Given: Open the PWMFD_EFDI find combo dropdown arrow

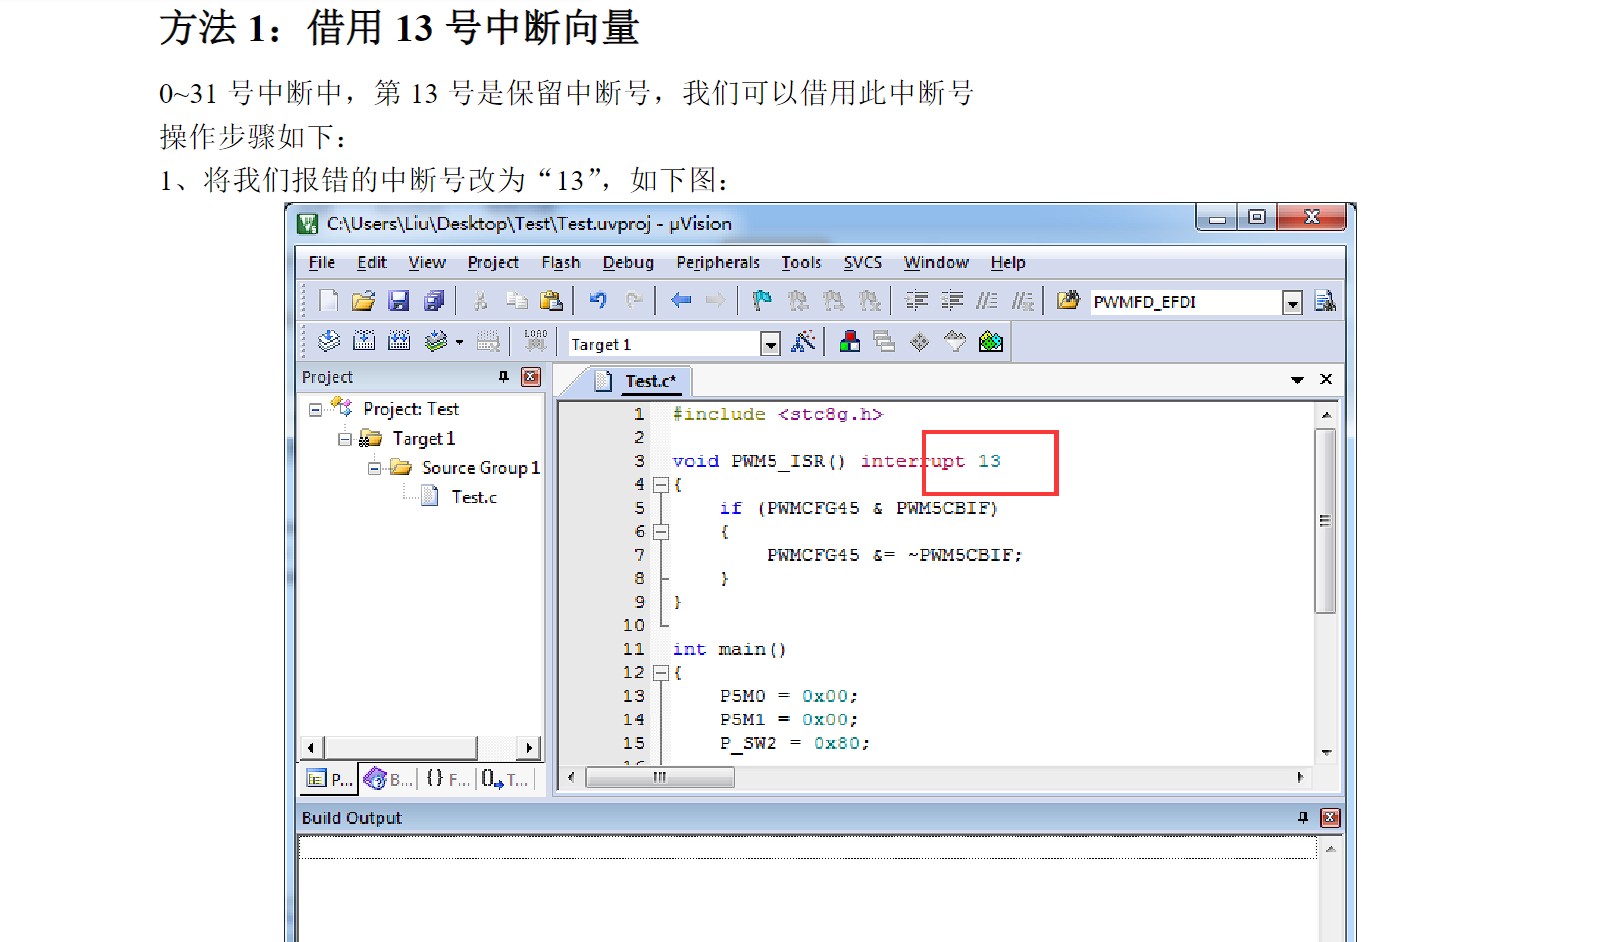Looking at the screenshot, I should point(1292,303).
